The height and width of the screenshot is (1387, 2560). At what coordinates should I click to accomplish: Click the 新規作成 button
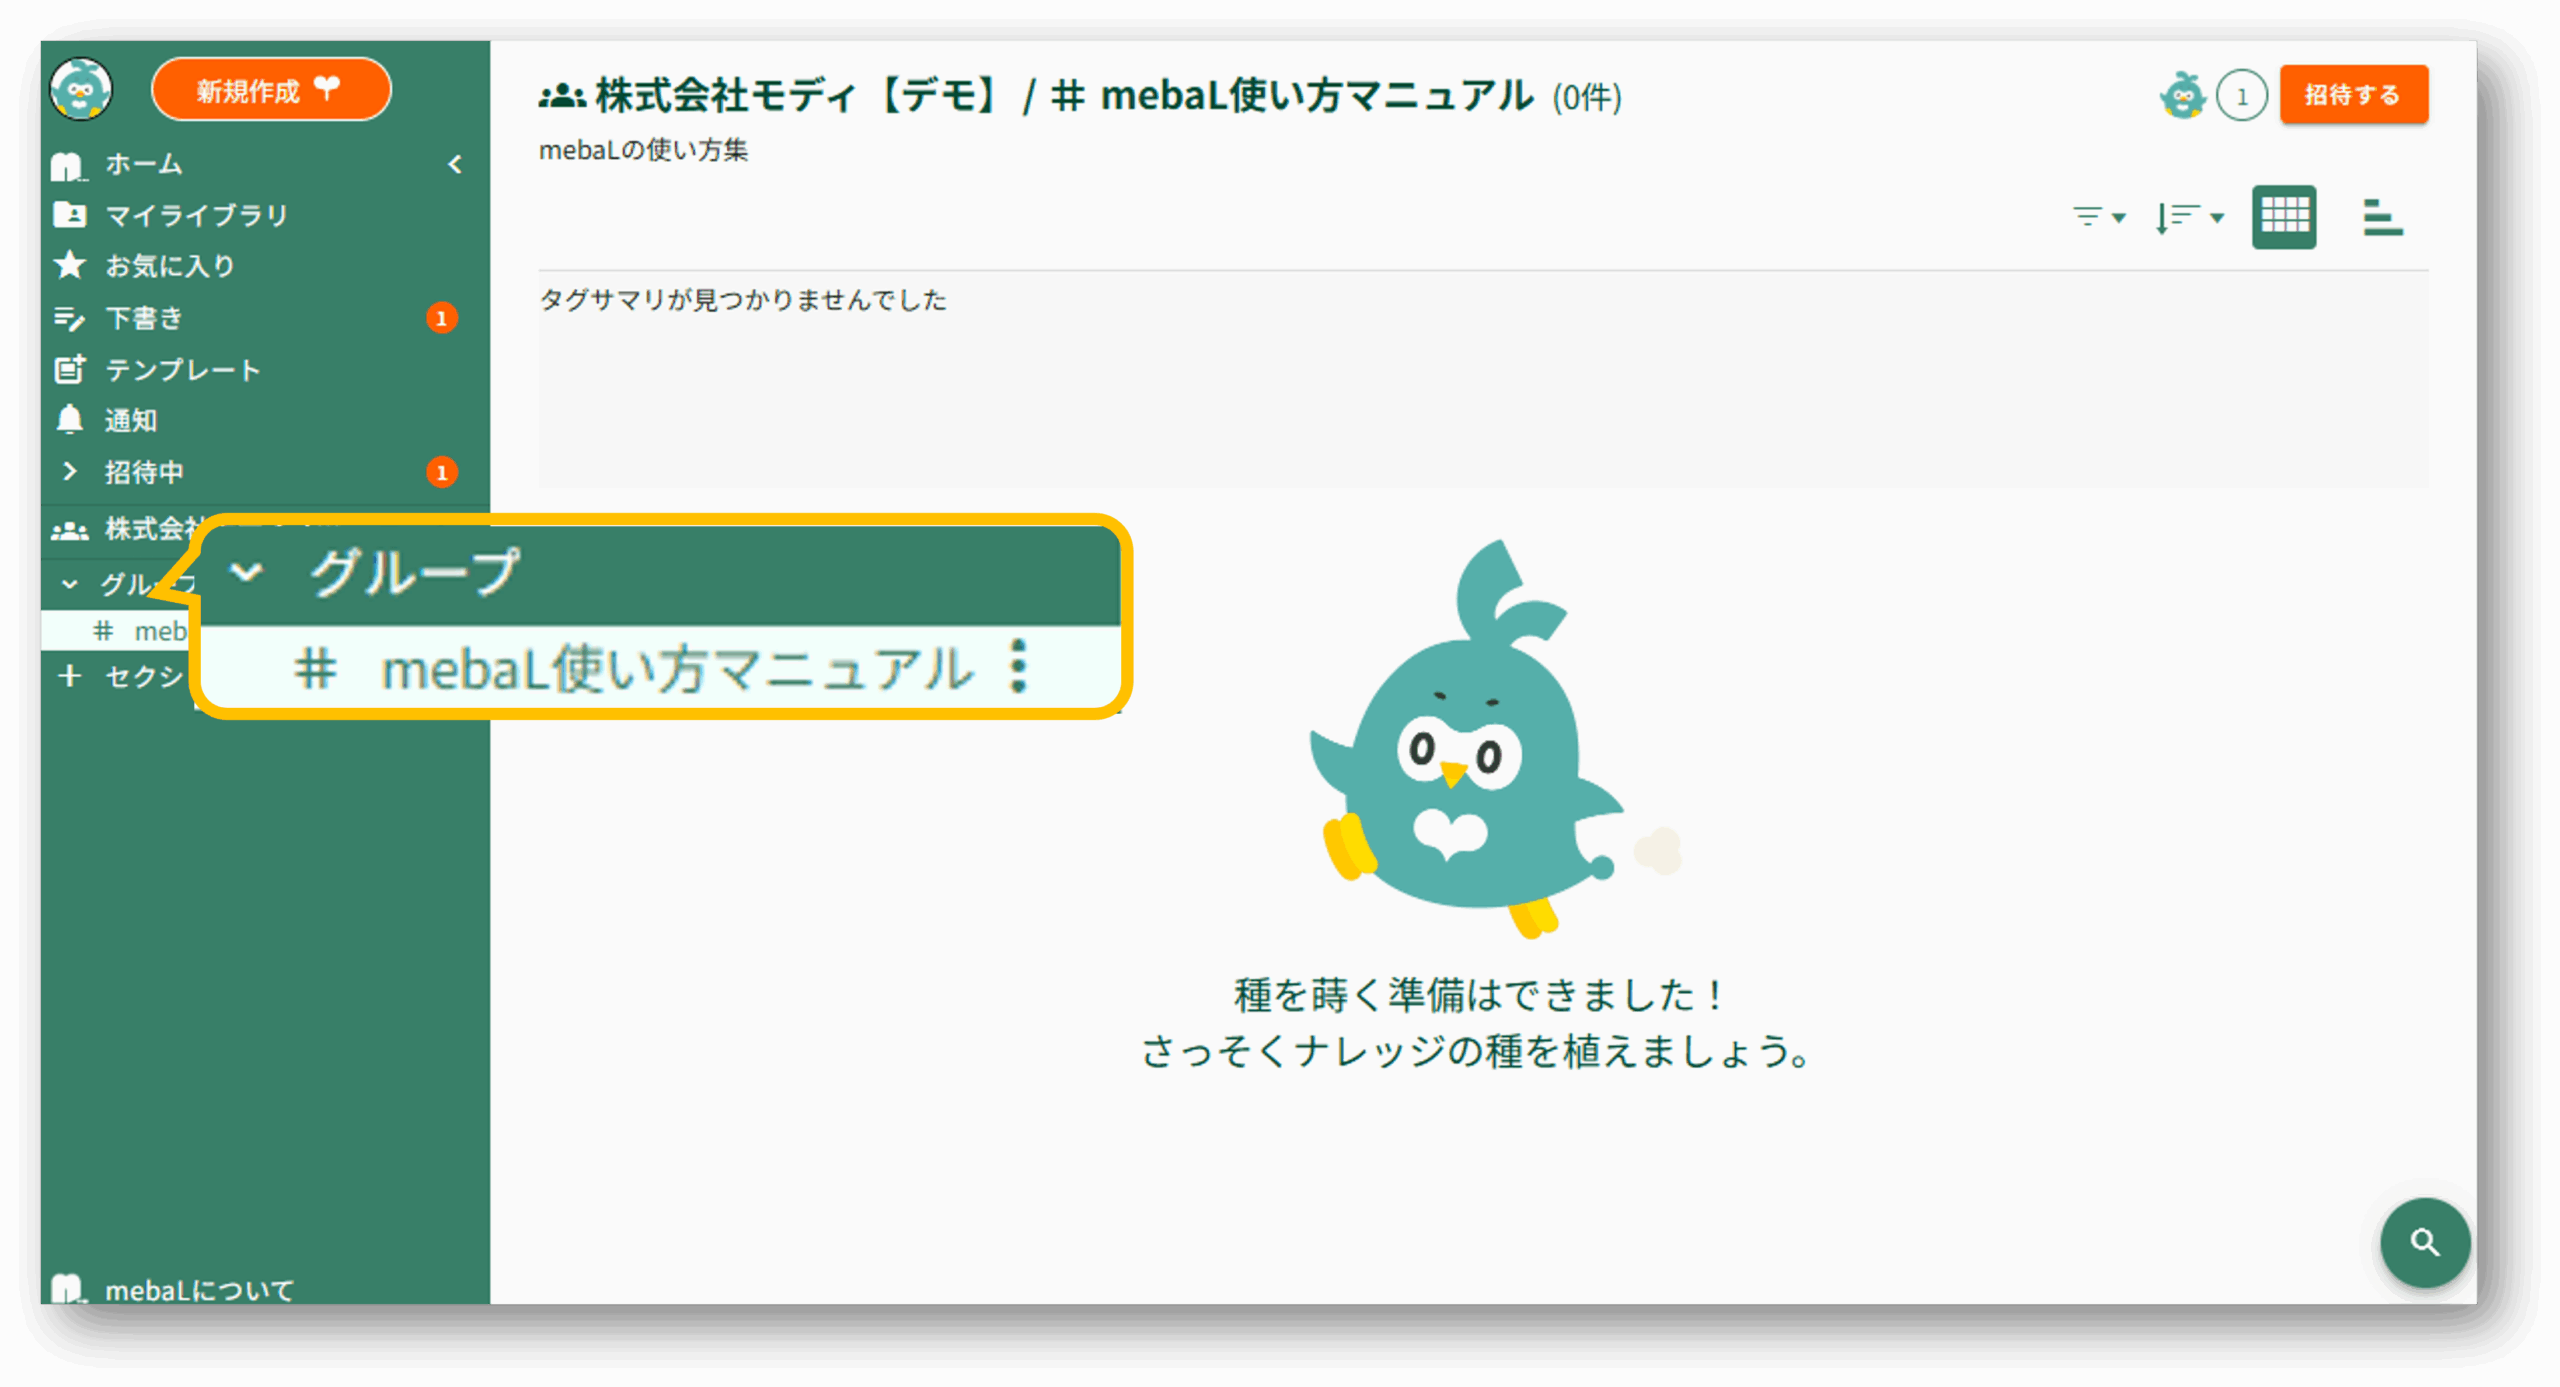(271, 89)
